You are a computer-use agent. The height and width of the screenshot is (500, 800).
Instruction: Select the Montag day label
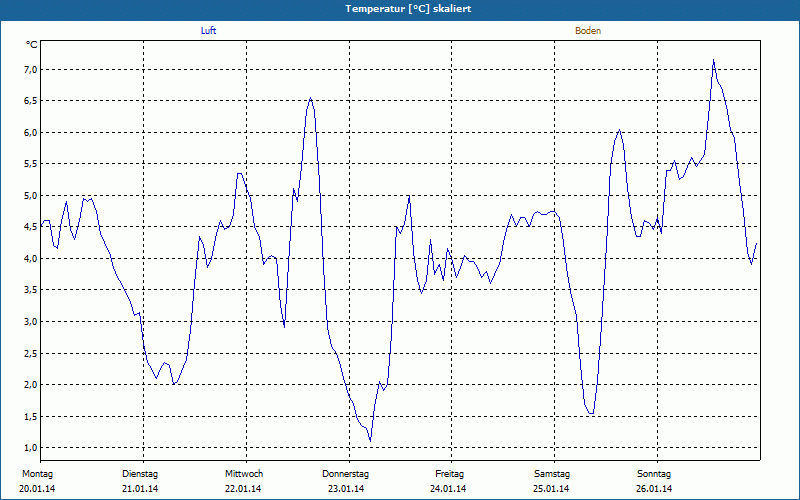coord(37,474)
